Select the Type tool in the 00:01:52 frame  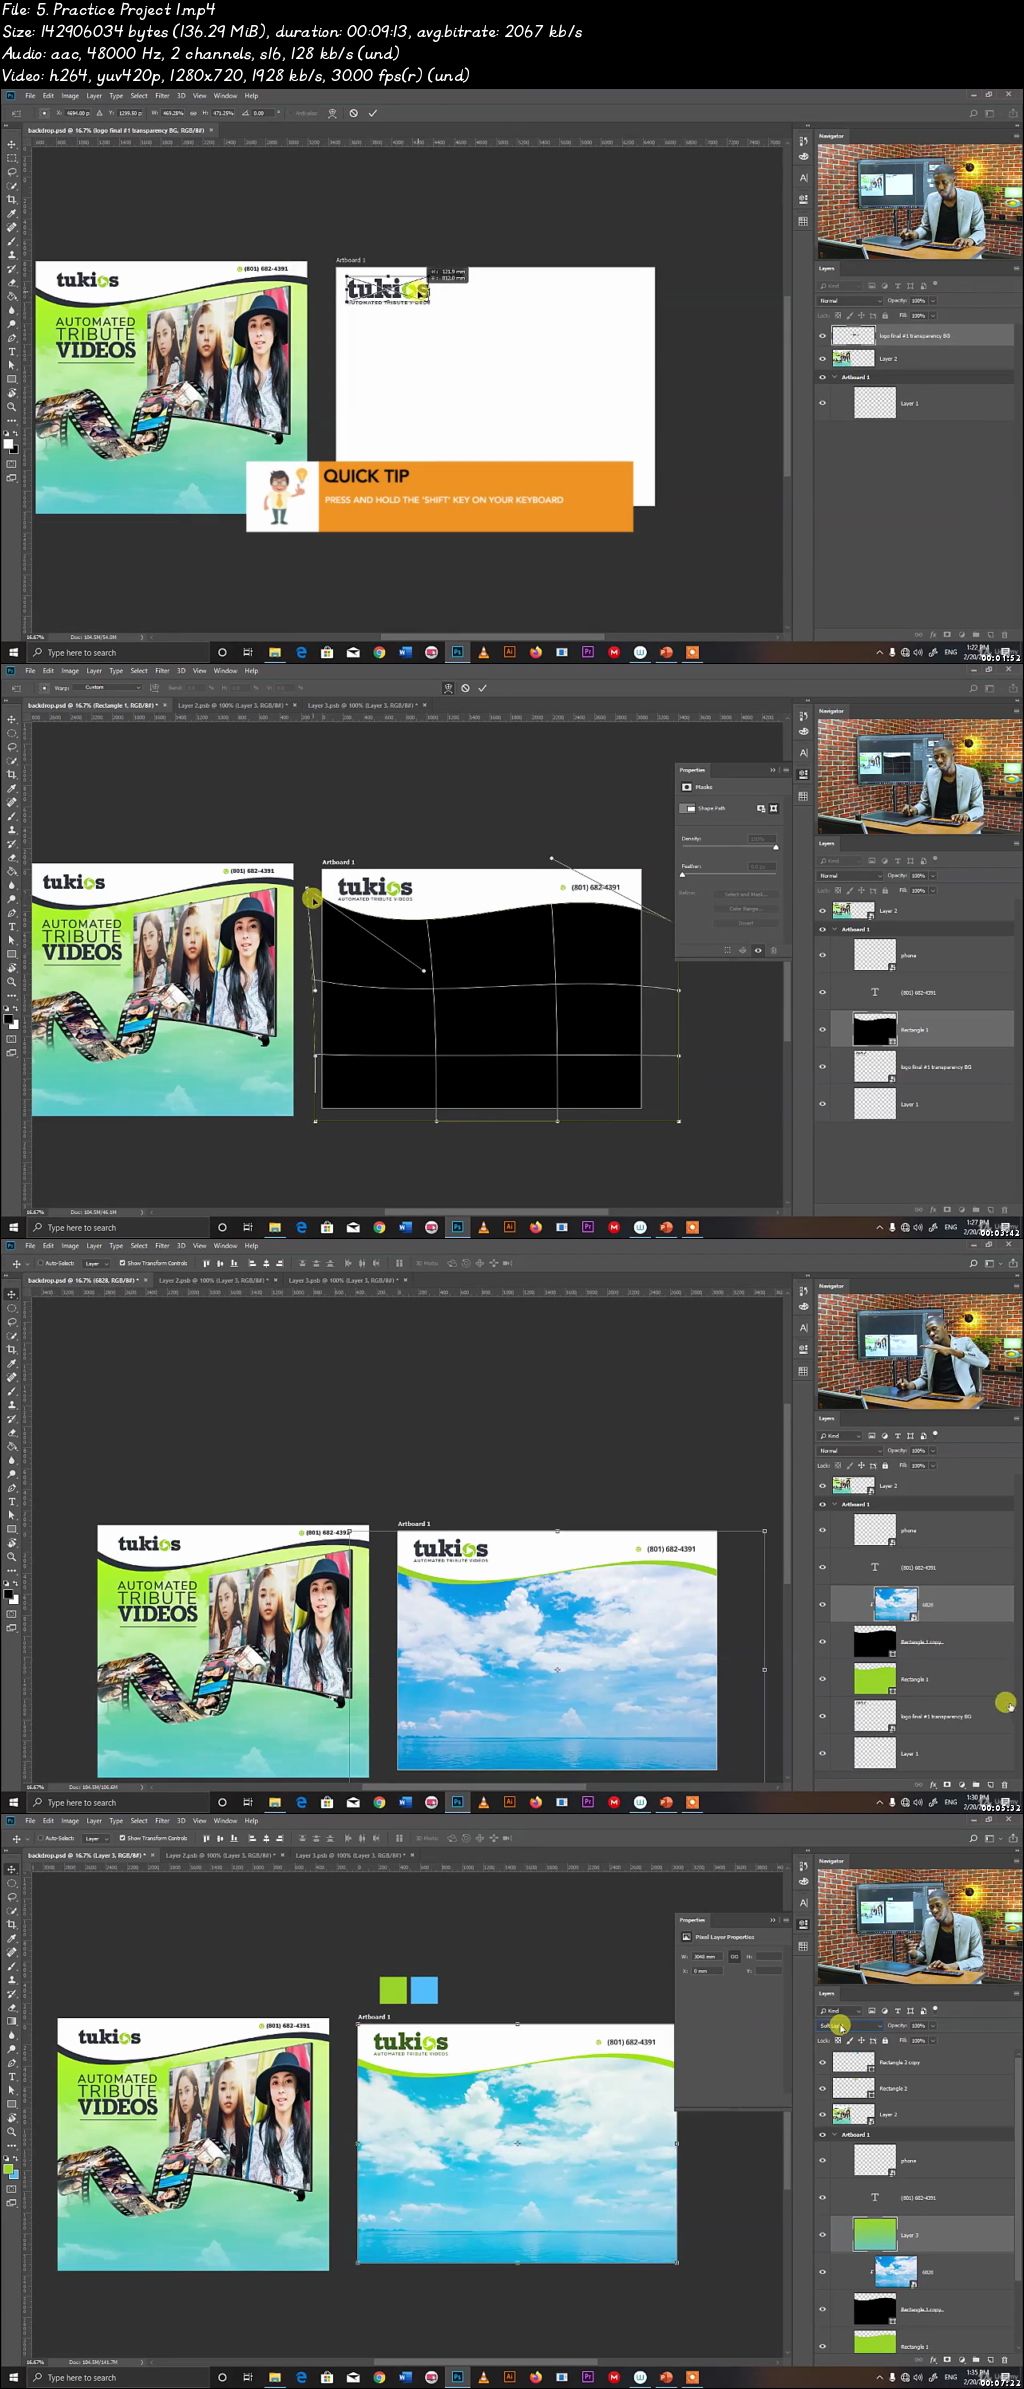[12, 351]
